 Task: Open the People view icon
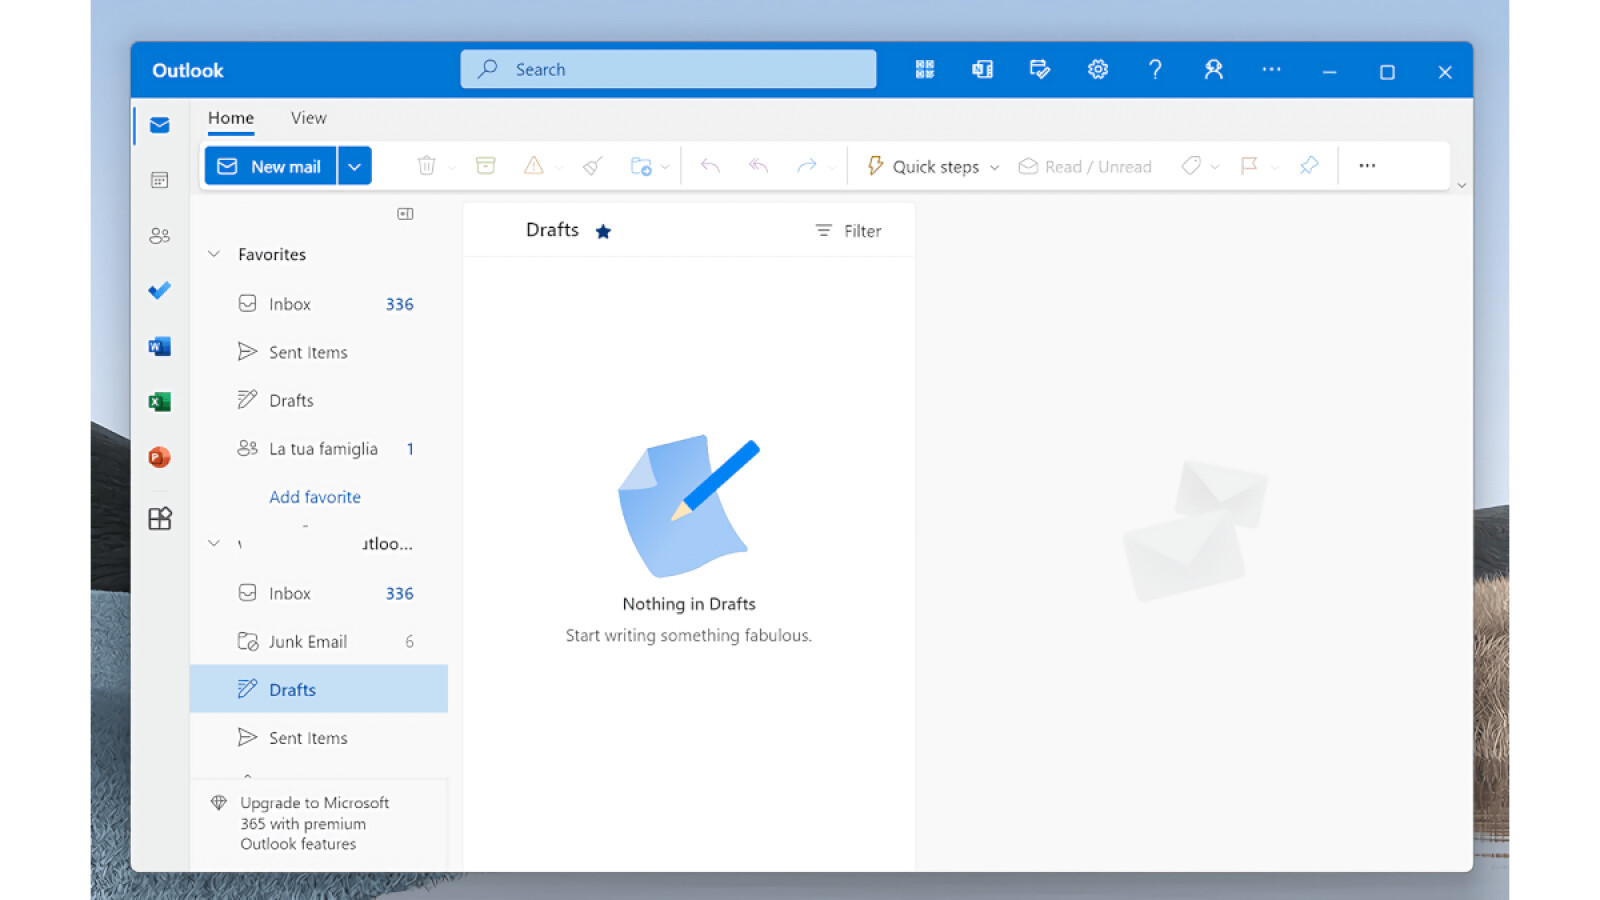[x=158, y=235]
